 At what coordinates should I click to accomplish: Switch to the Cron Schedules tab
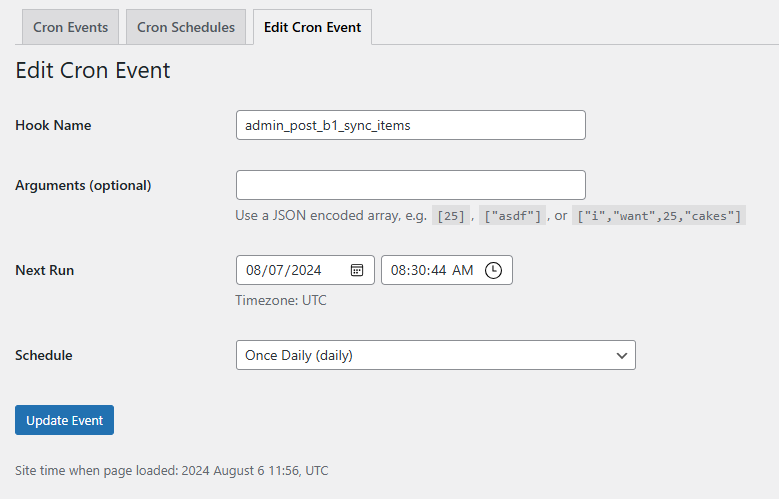pyautogui.click(x=186, y=27)
